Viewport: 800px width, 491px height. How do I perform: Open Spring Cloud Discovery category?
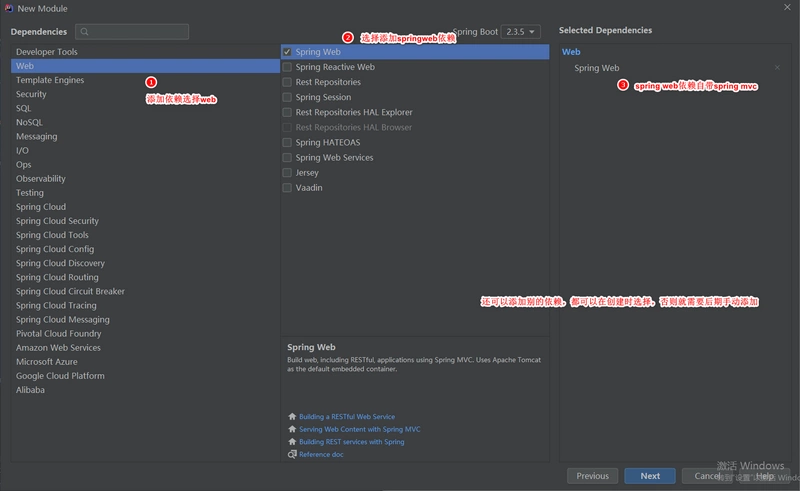145,263
